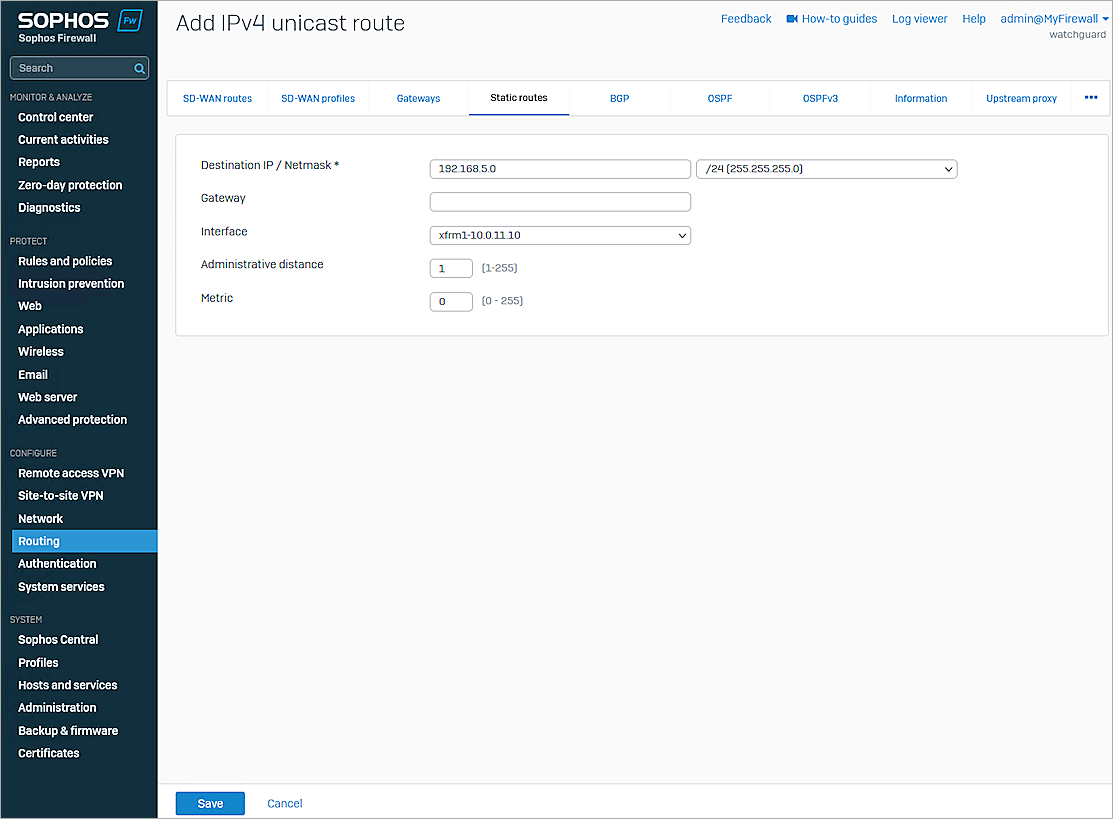Open Intrusion prevention from the sidebar
The width and height of the screenshot is (1113, 819).
[70, 283]
